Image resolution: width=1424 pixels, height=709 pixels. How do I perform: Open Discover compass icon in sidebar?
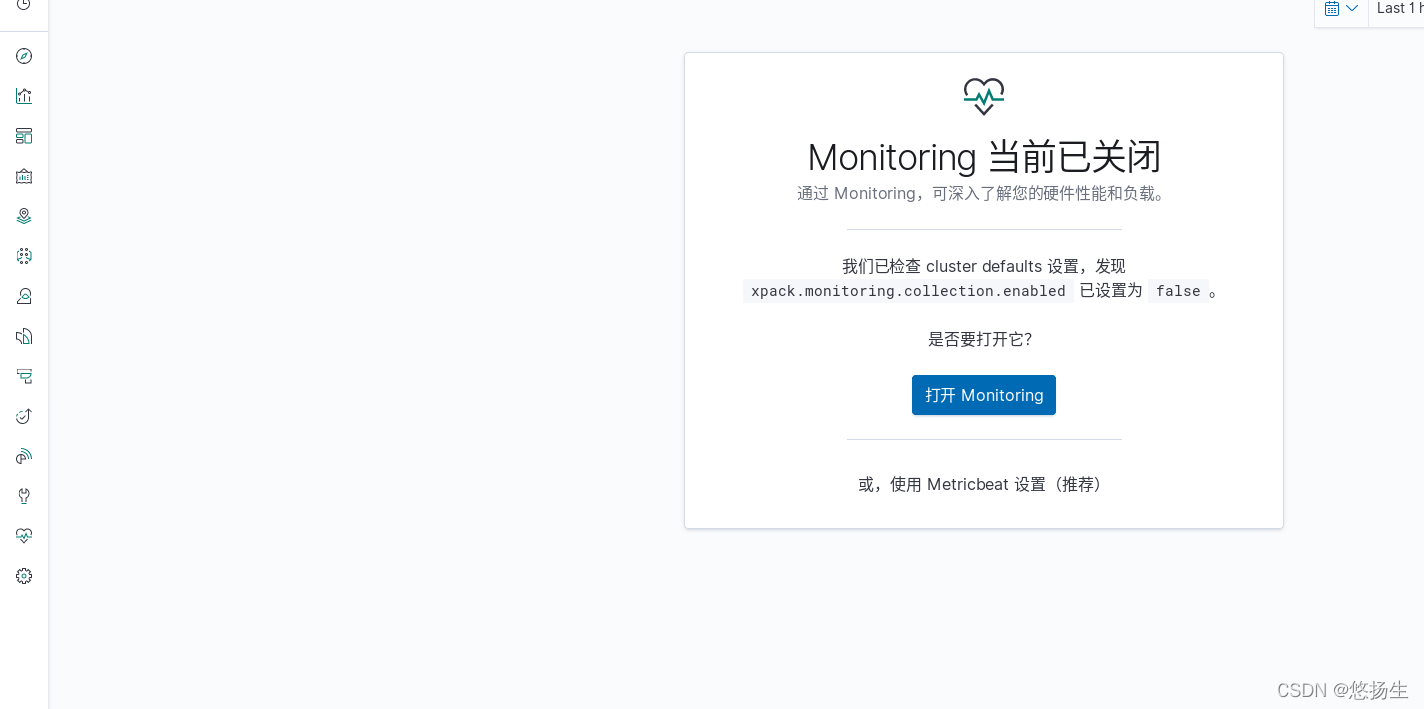click(x=24, y=56)
